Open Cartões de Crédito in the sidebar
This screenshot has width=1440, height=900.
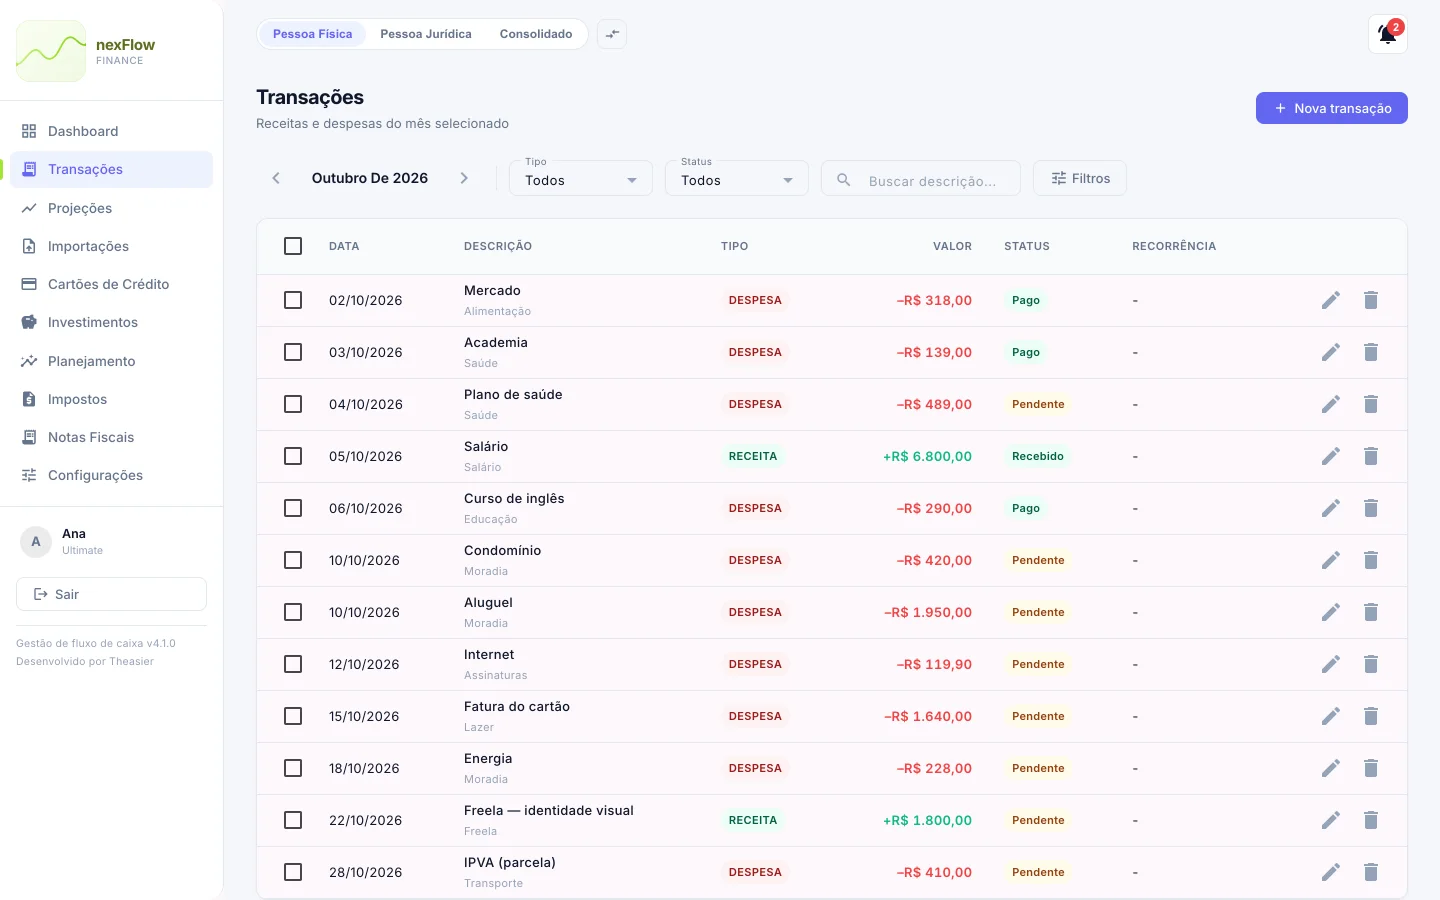[111, 284]
